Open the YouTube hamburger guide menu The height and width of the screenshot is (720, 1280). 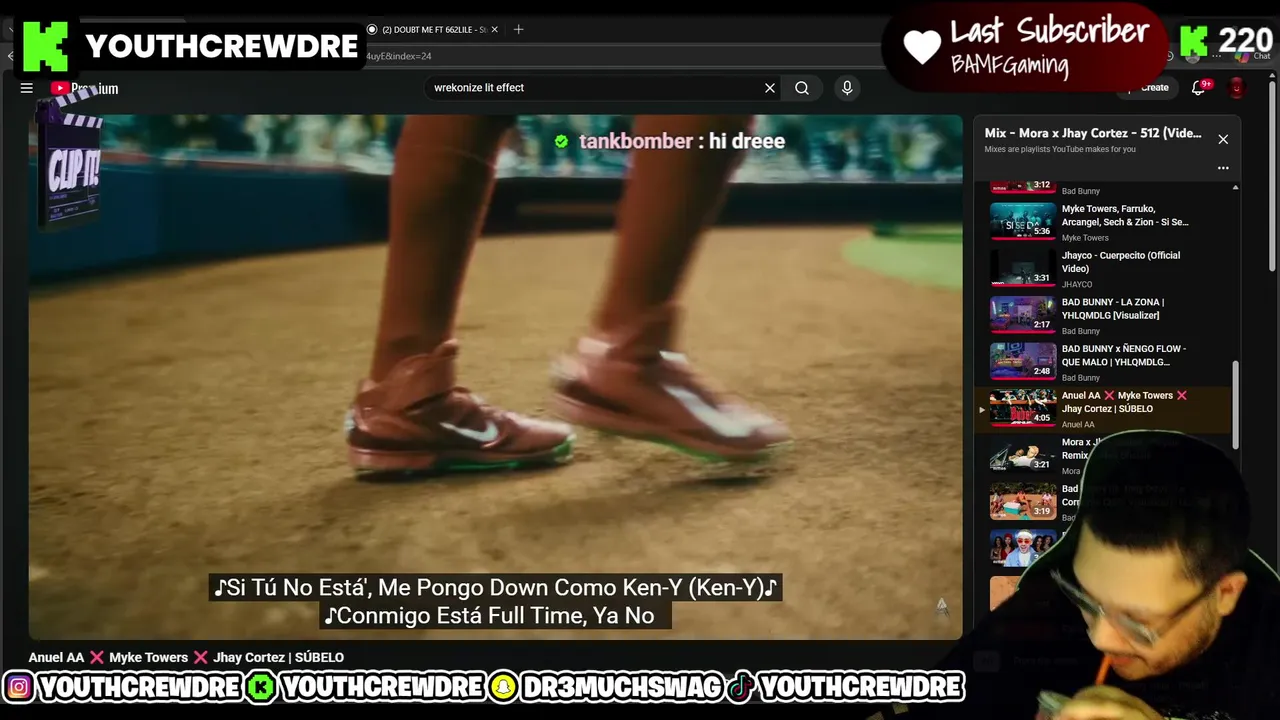27,88
